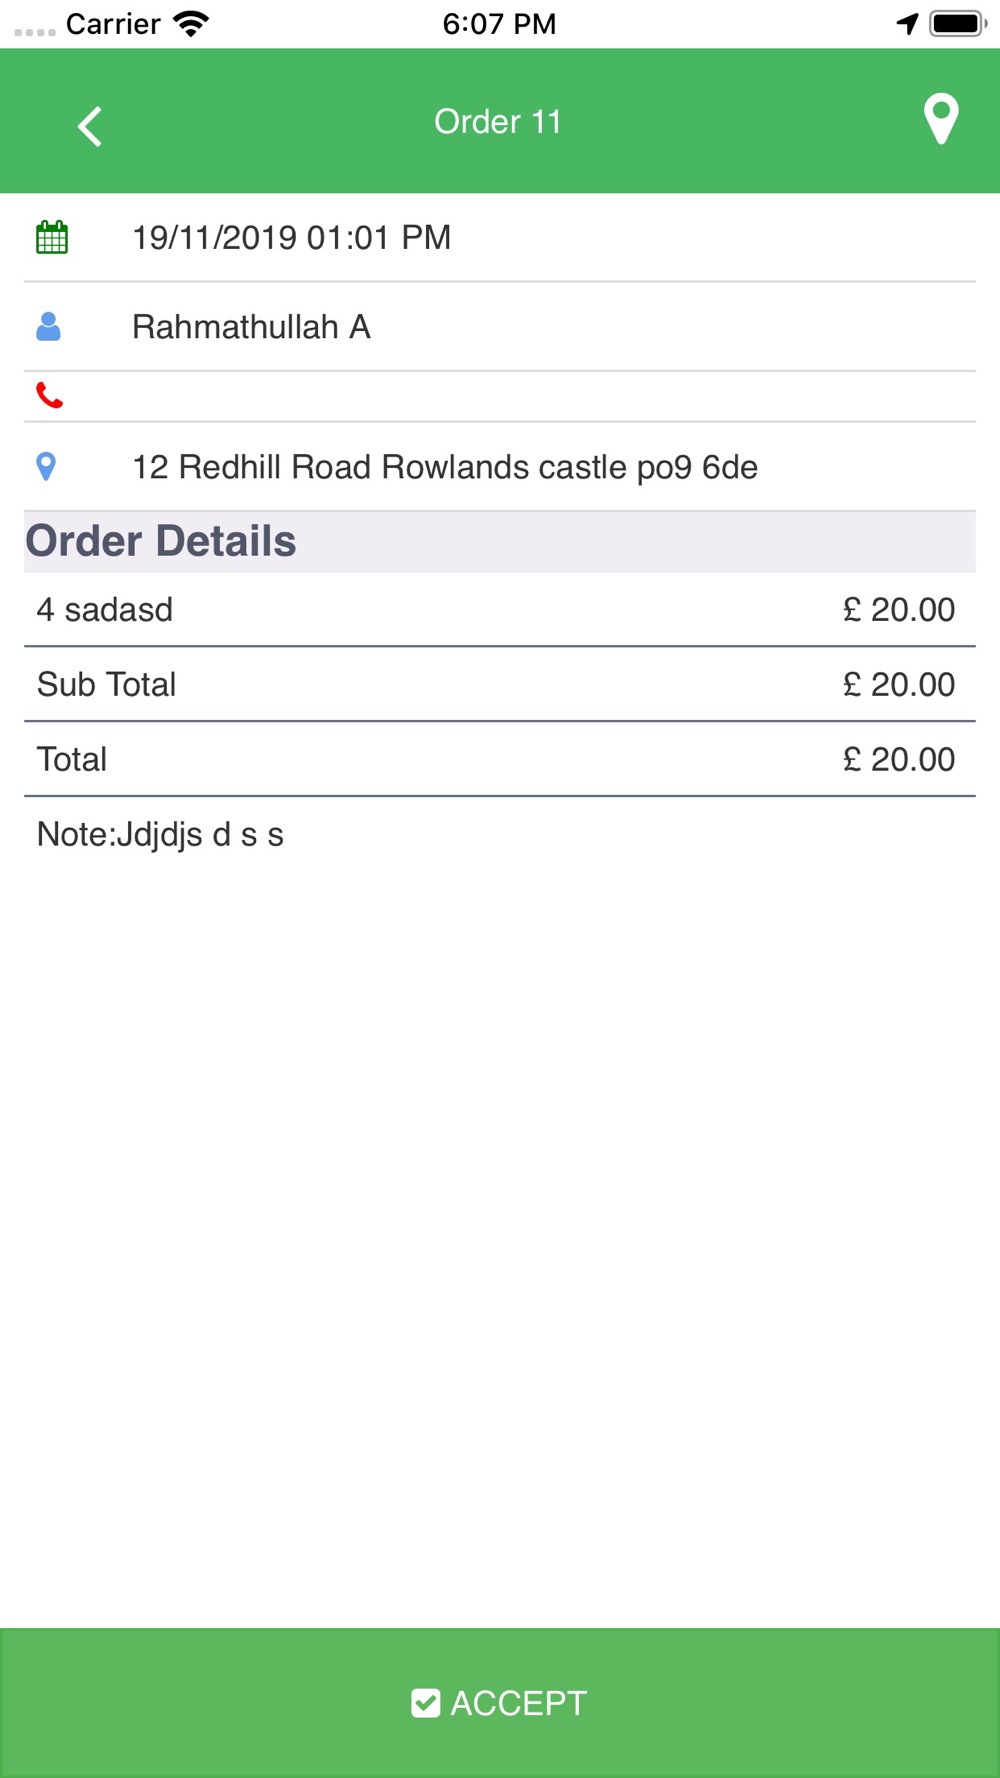This screenshot has height=1778, width=1000.
Task: Tap the Total row label
Action: (72, 759)
